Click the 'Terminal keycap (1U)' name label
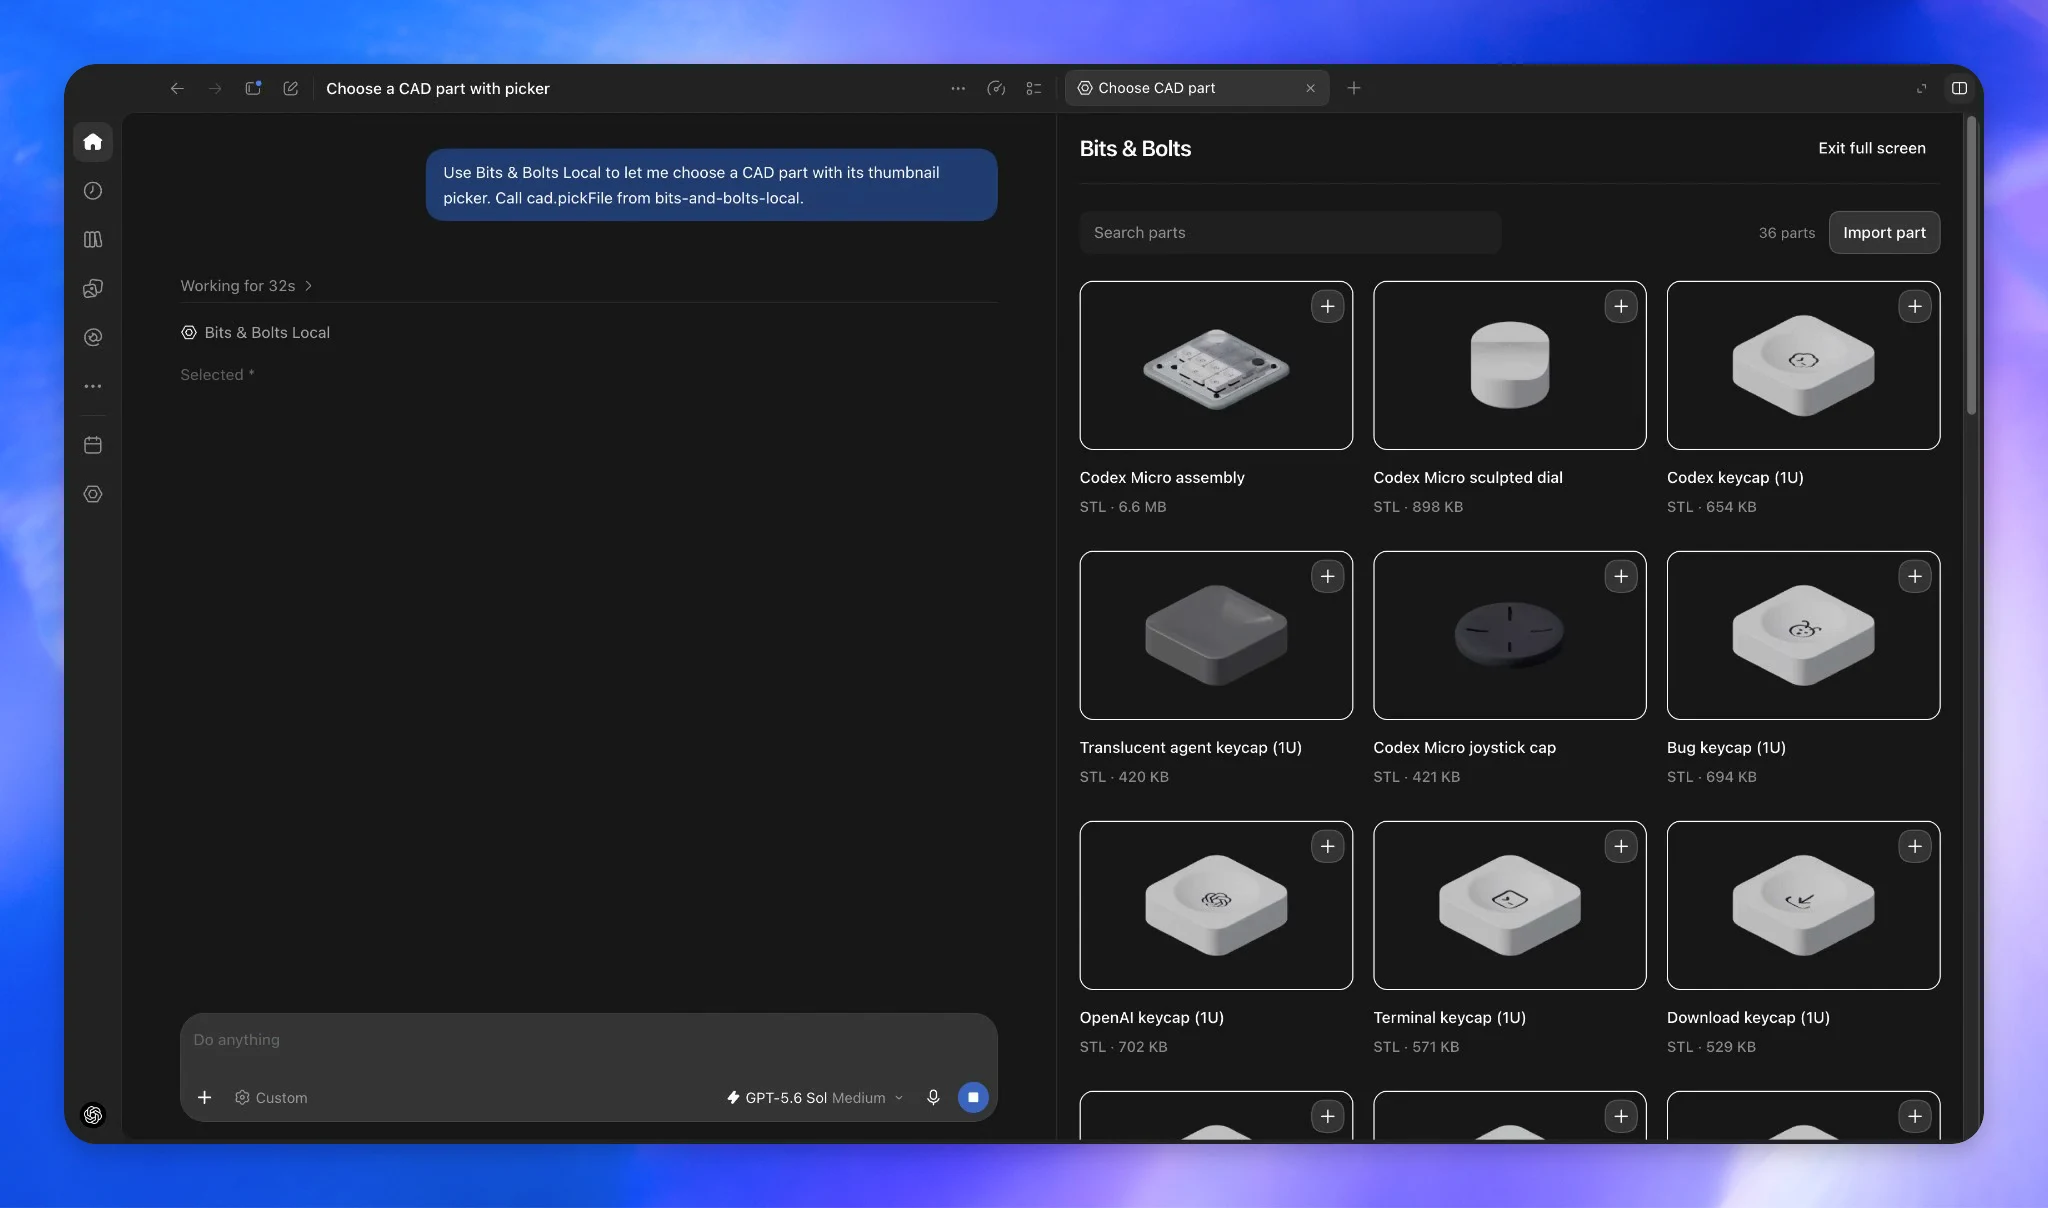Viewport: 2048px width, 1208px height. click(1449, 1018)
